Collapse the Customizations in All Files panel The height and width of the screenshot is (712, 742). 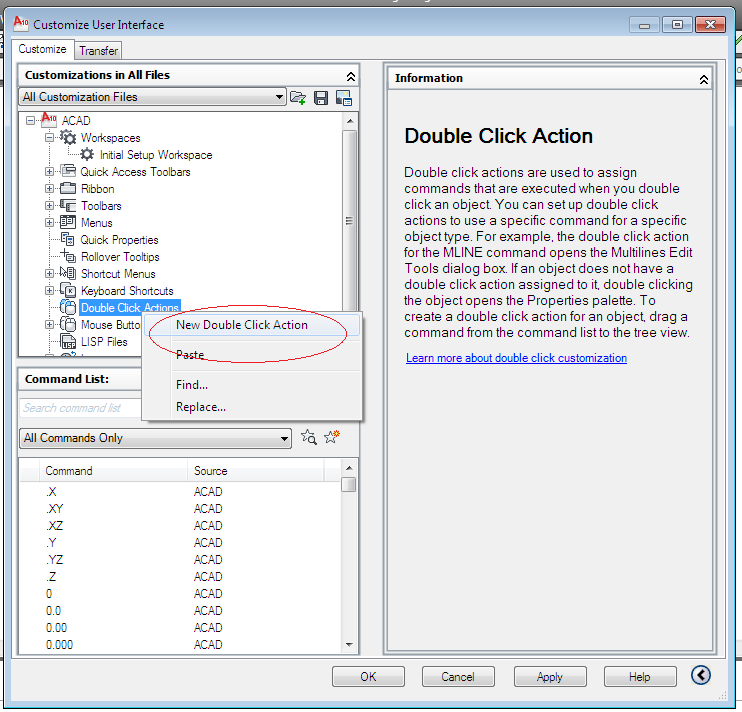[x=351, y=76]
